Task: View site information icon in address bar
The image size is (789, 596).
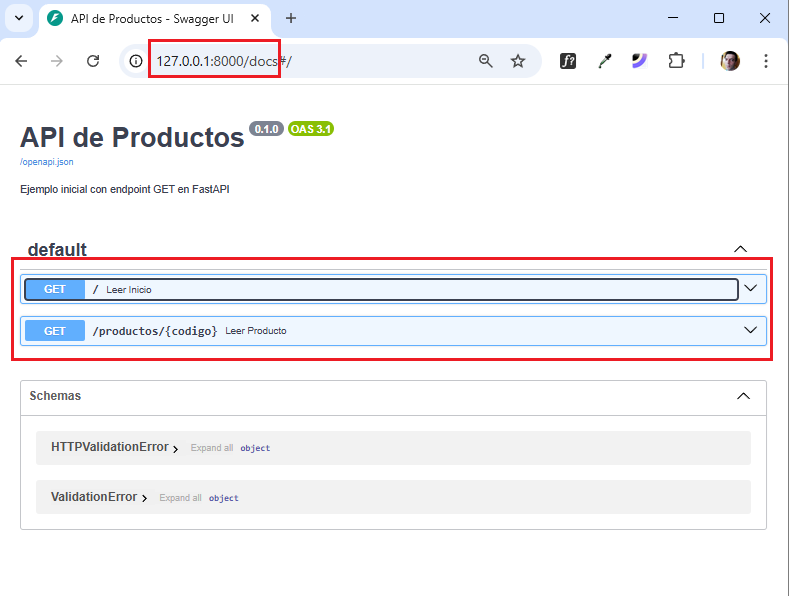Action: click(136, 61)
